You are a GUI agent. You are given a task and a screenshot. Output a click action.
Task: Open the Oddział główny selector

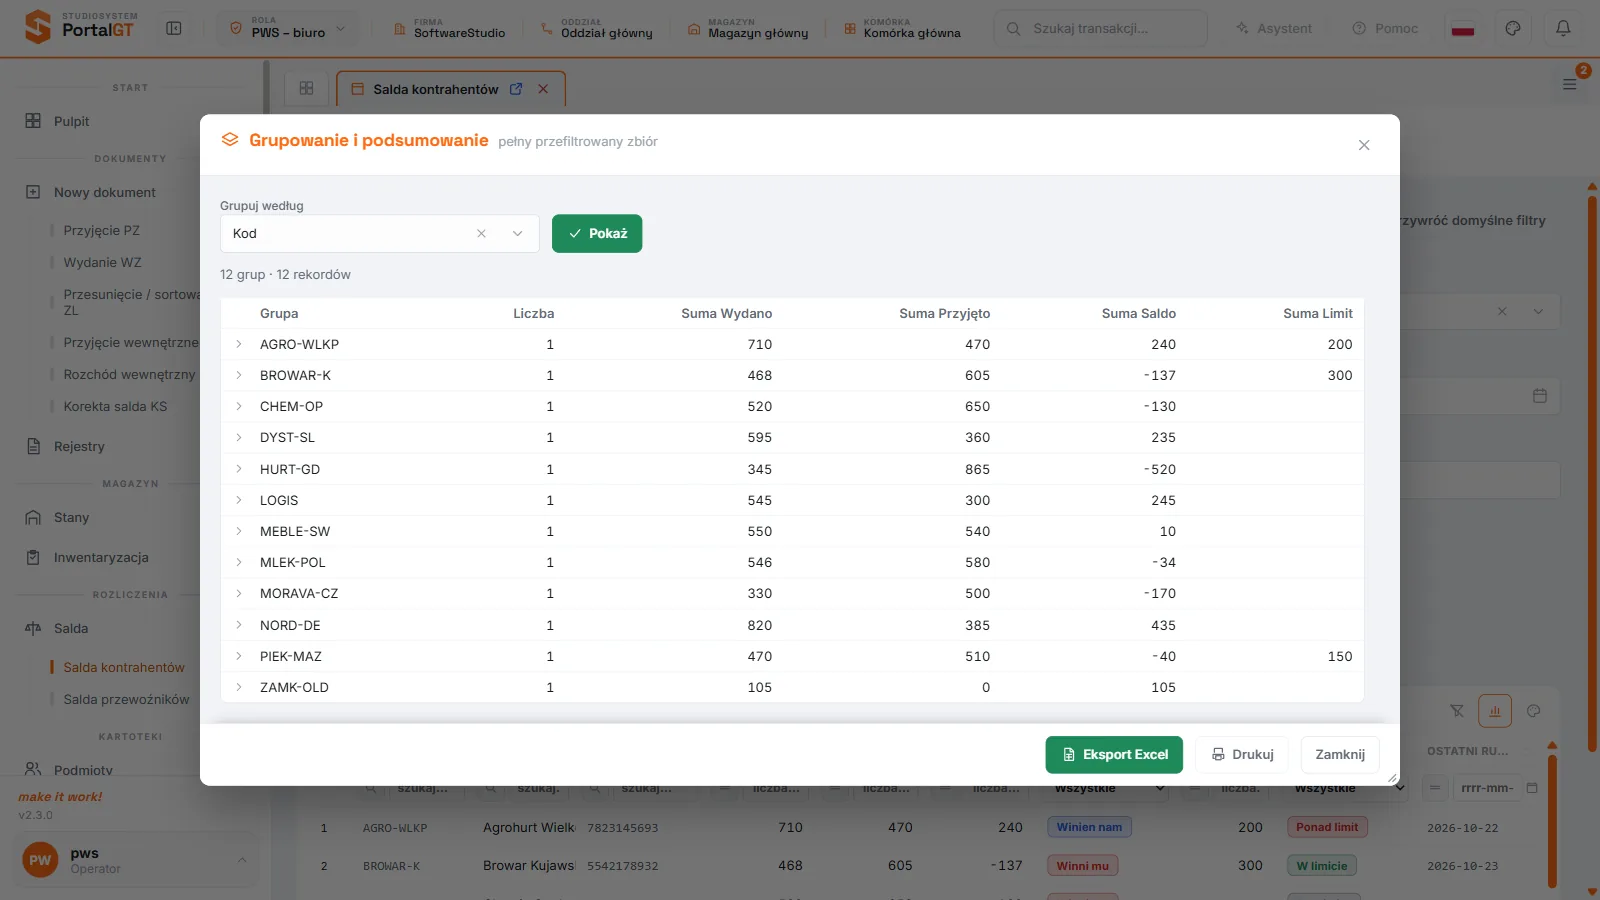596,29
